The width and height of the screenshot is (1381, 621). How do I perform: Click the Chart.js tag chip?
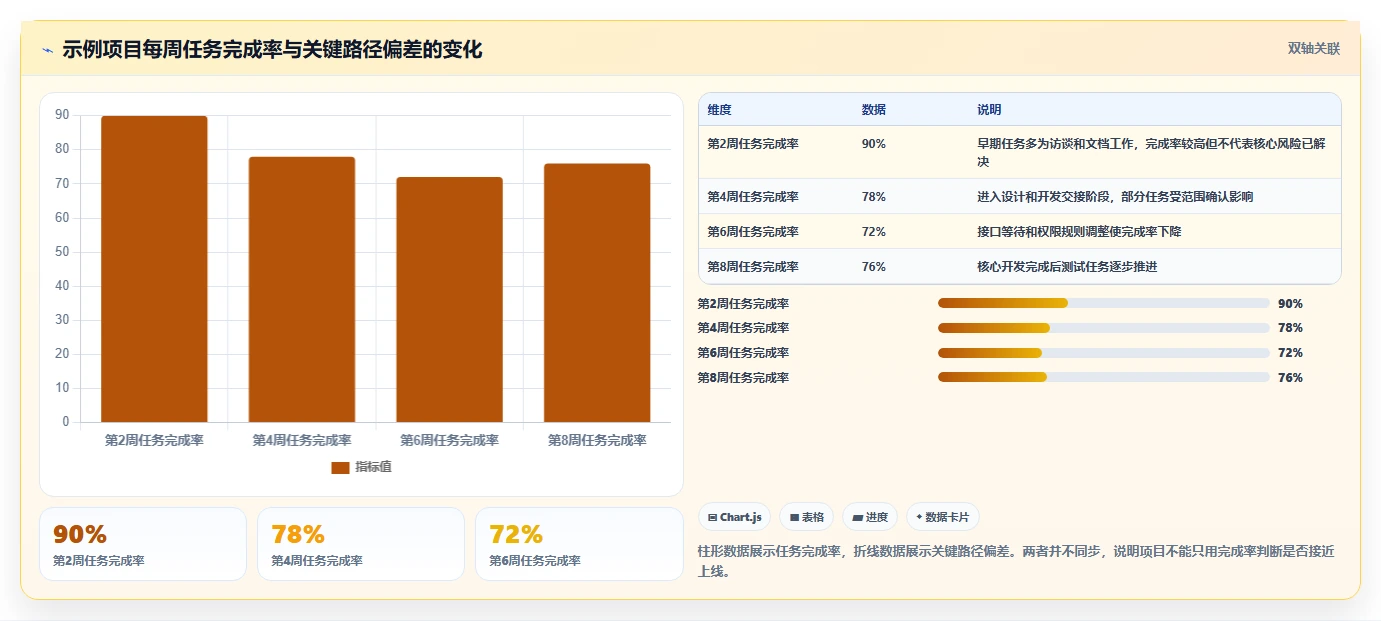[x=734, y=517]
